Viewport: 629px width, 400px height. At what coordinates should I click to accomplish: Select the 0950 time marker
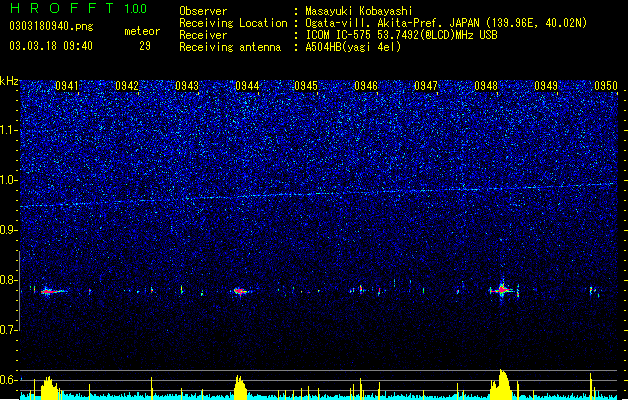click(x=606, y=85)
